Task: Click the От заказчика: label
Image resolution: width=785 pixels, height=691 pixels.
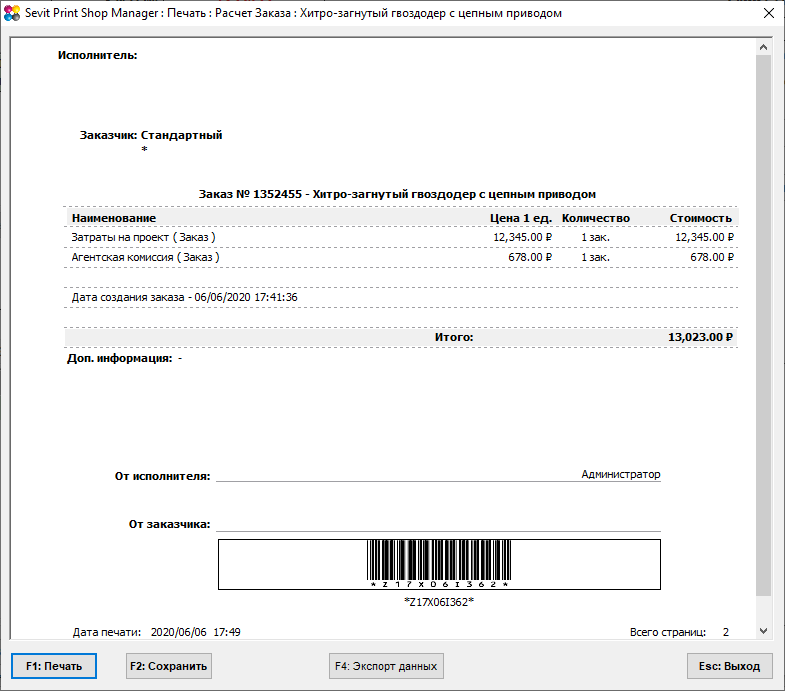Action: [x=170, y=524]
